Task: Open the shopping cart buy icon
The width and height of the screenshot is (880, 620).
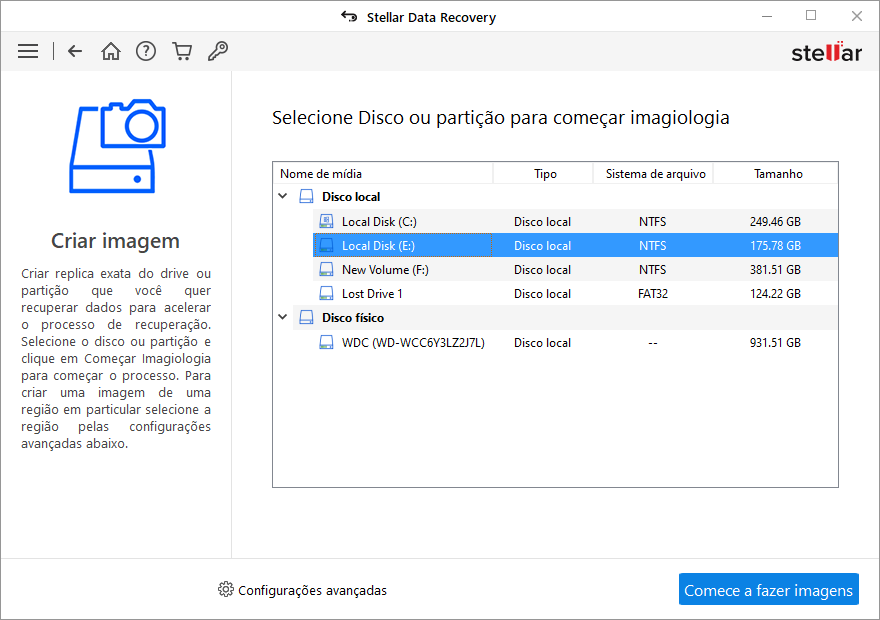Action: tap(182, 52)
